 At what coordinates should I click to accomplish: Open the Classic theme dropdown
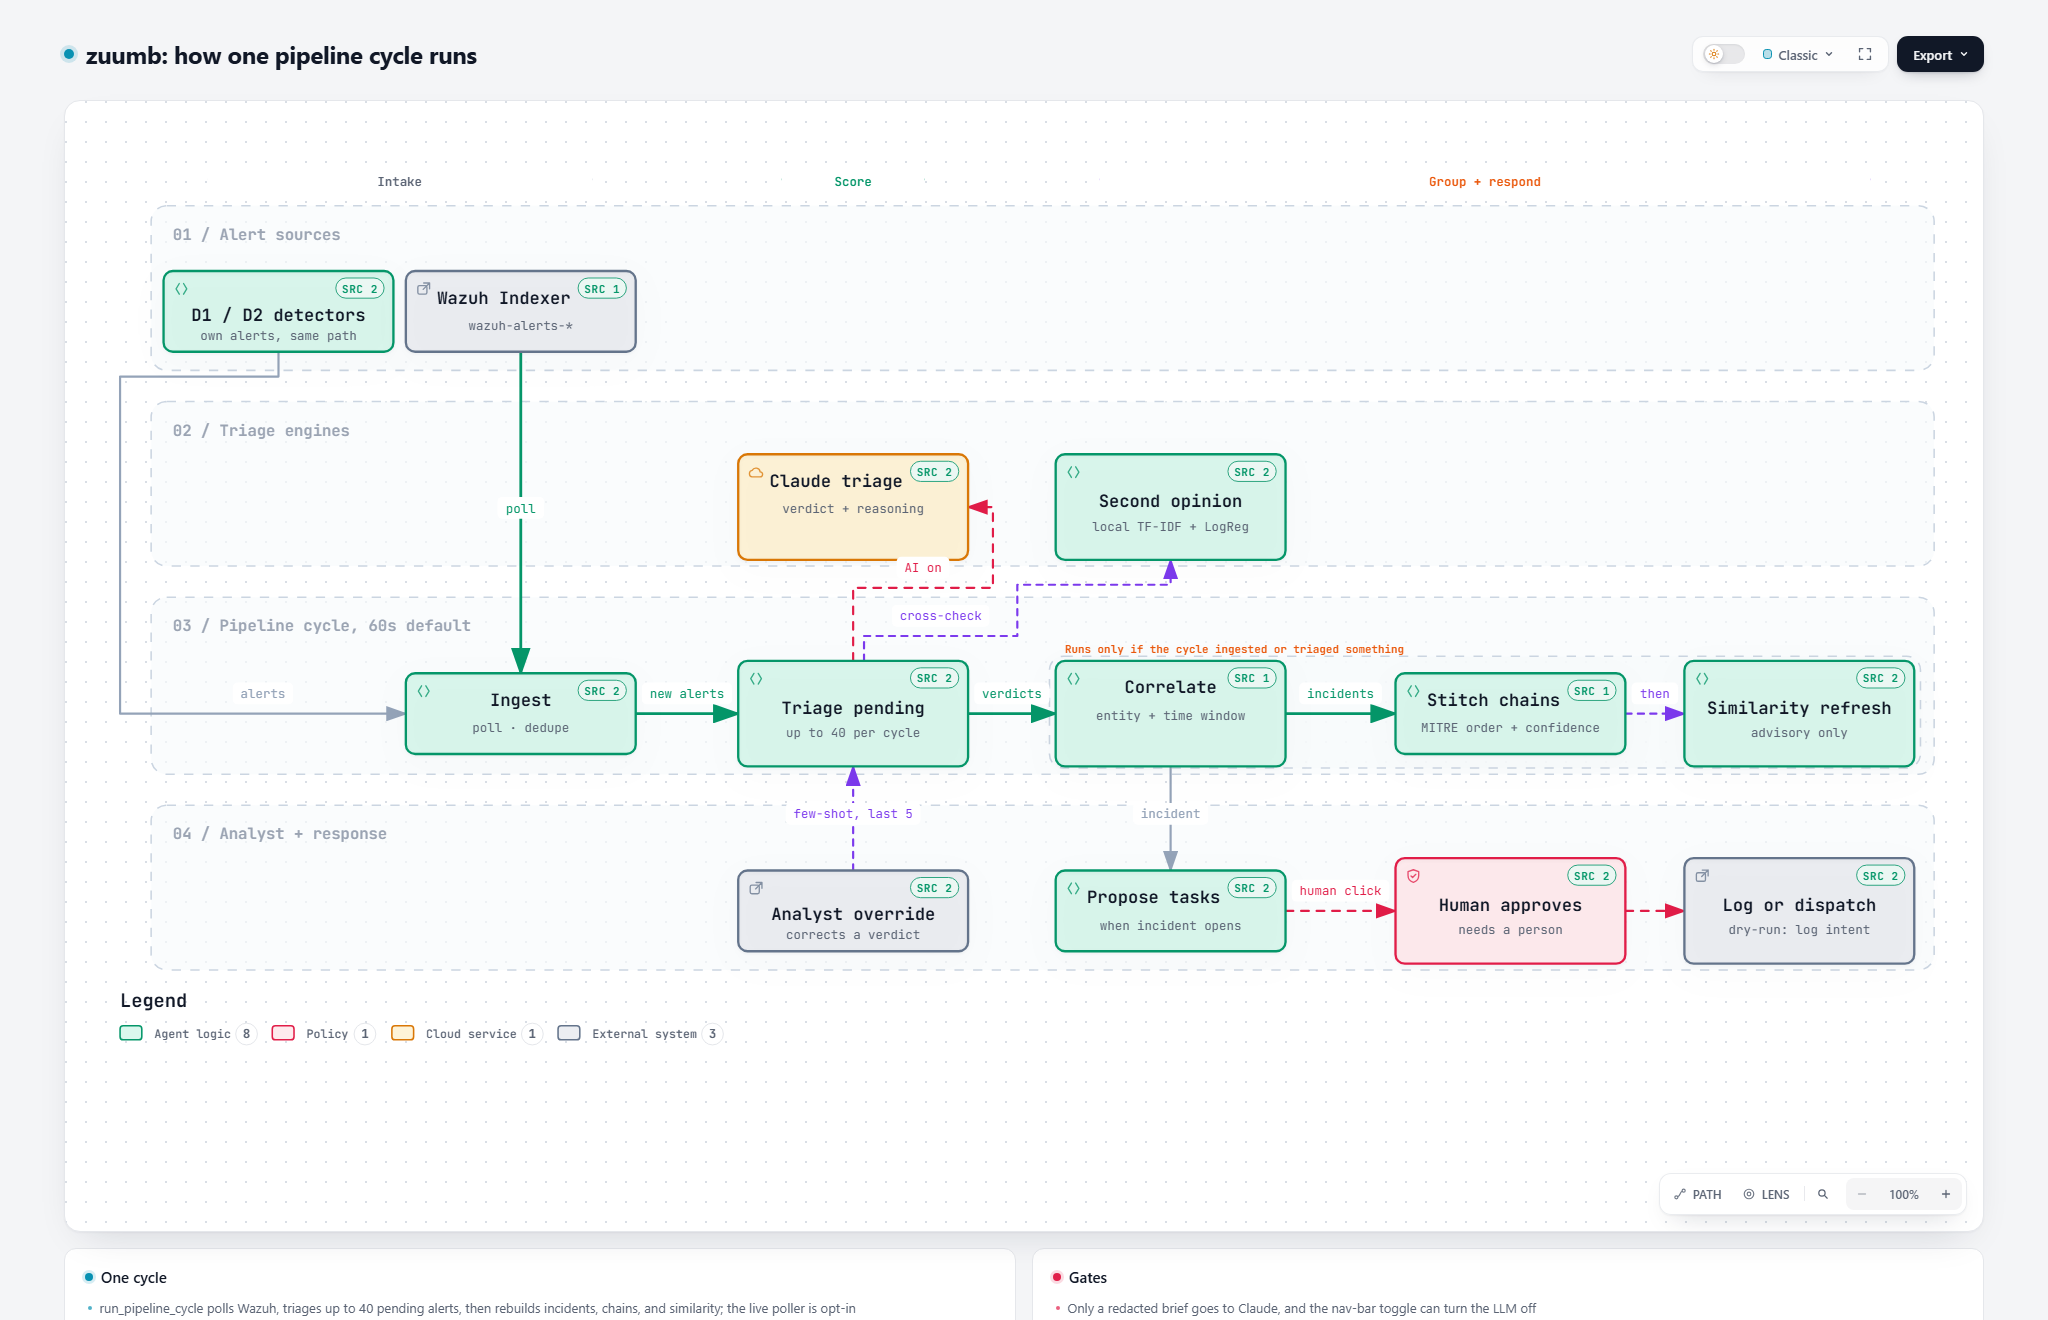[x=1798, y=55]
